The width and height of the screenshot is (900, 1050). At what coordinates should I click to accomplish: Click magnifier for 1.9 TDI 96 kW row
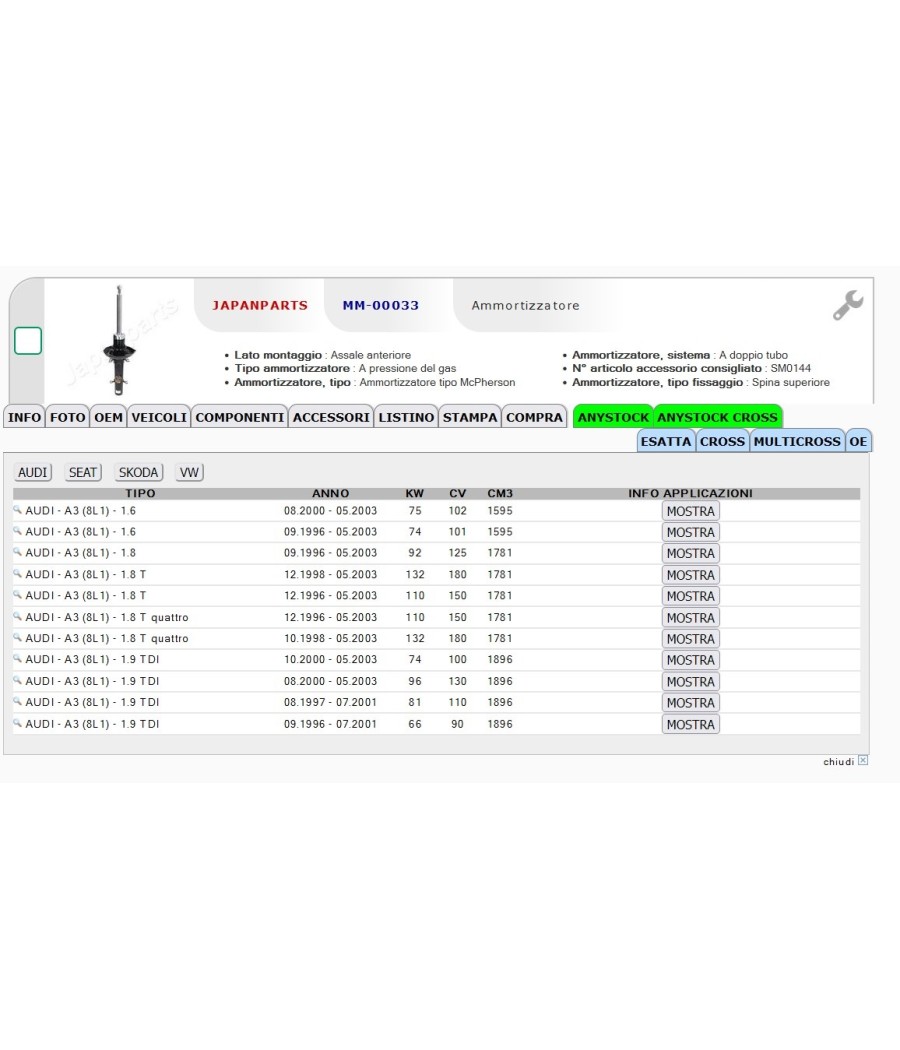point(17,680)
